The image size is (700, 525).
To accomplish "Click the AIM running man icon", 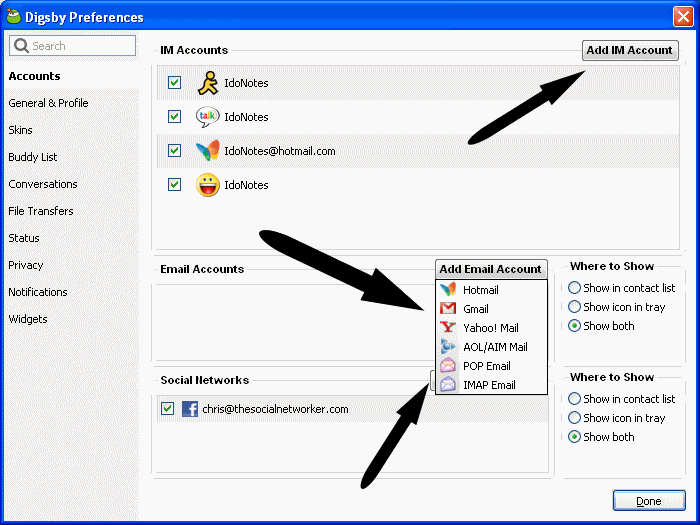I will coord(208,83).
